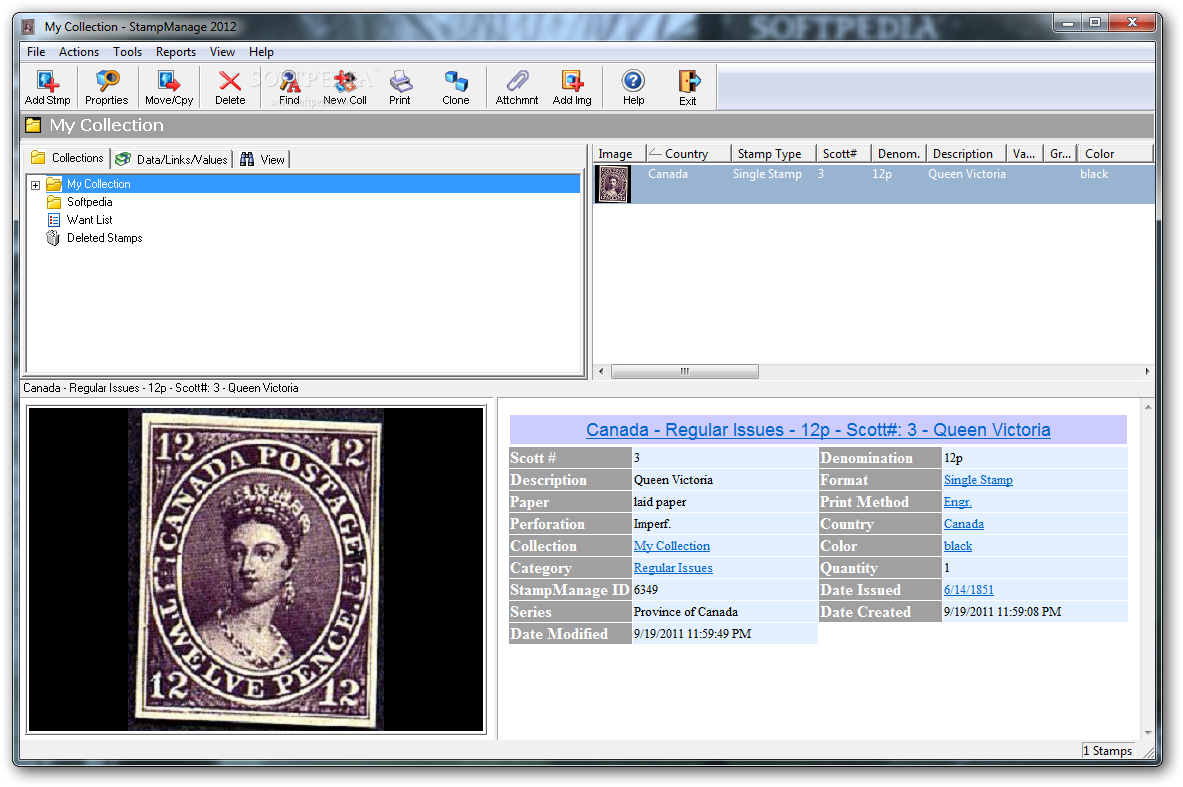Open the Help menu in menu bar
The image size is (1183, 787).
point(261,52)
